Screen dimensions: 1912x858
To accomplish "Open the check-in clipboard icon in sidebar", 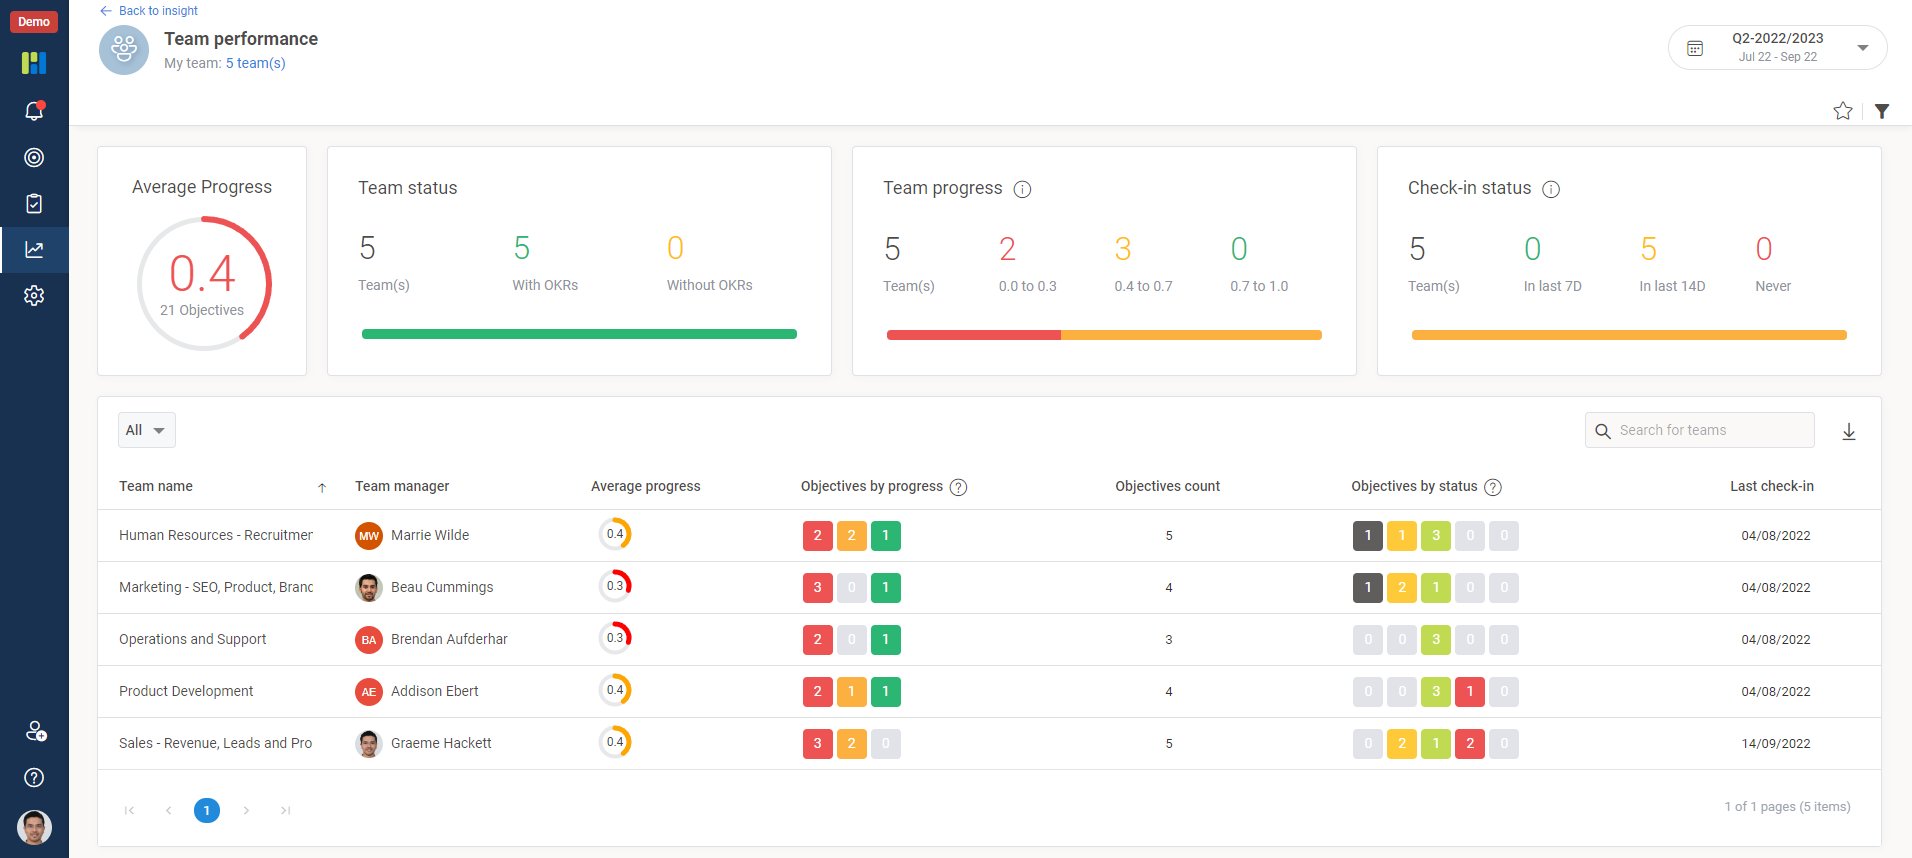I will [34, 204].
